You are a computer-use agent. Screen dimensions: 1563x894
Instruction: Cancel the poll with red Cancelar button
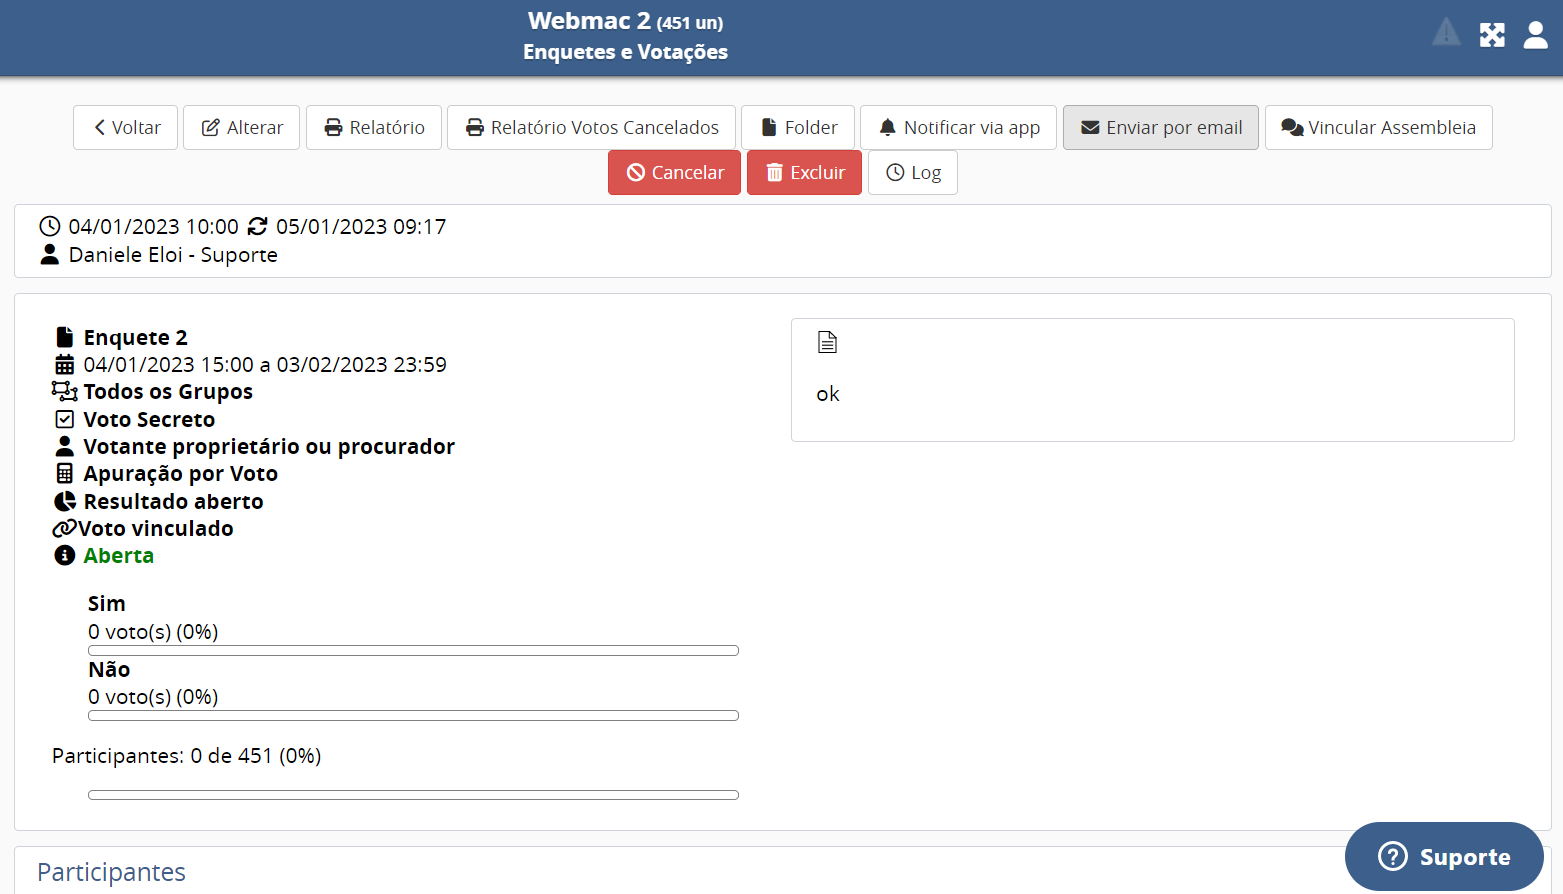[674, 172]
